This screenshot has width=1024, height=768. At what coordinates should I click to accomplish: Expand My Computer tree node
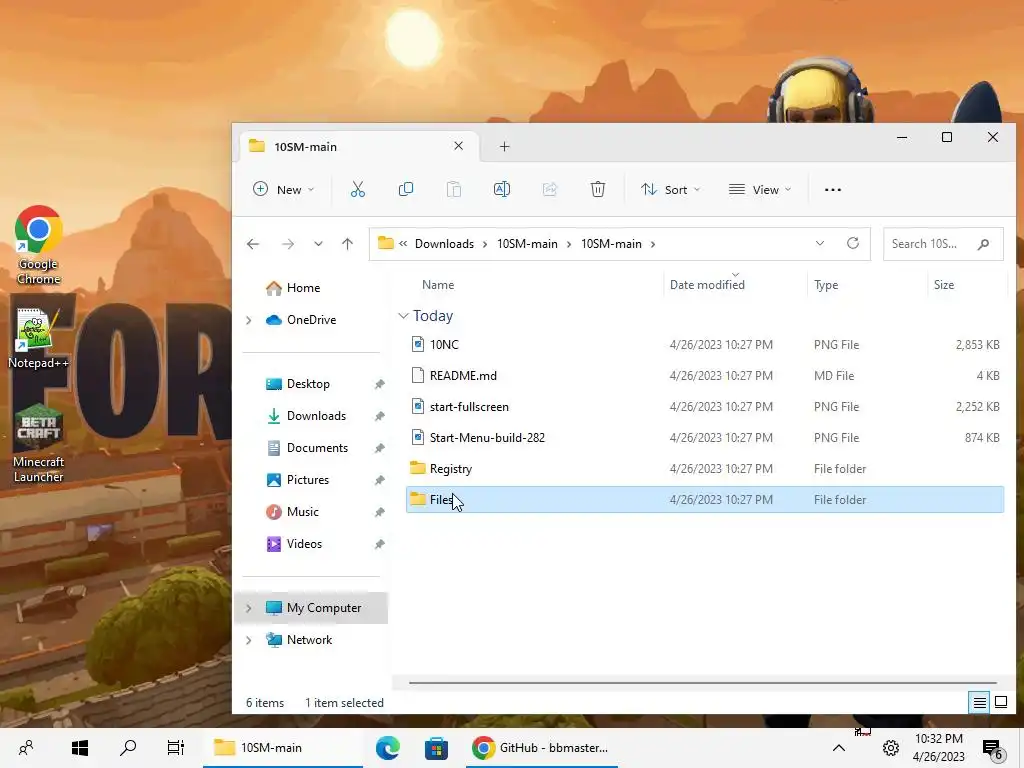pyautogui.click(x=249, y=608)
